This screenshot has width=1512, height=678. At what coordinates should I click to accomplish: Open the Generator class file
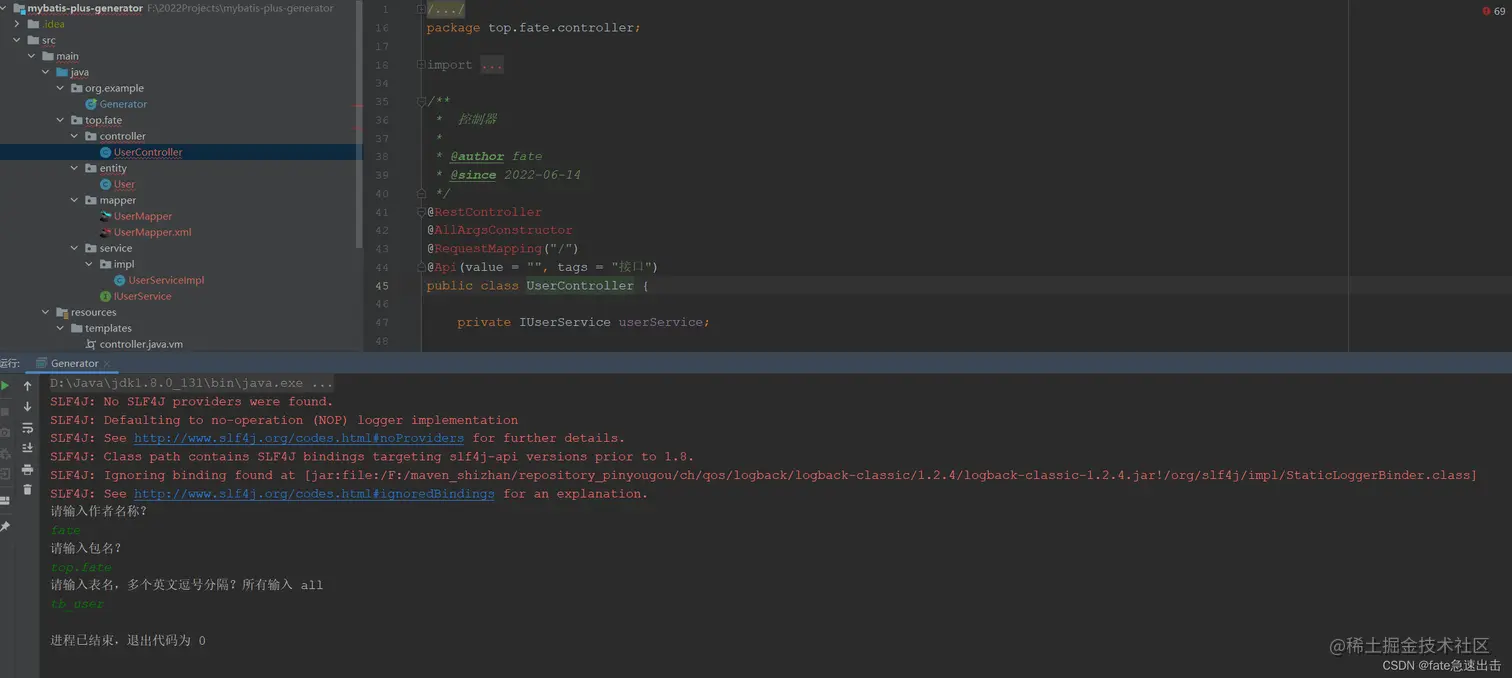[123, 104]
